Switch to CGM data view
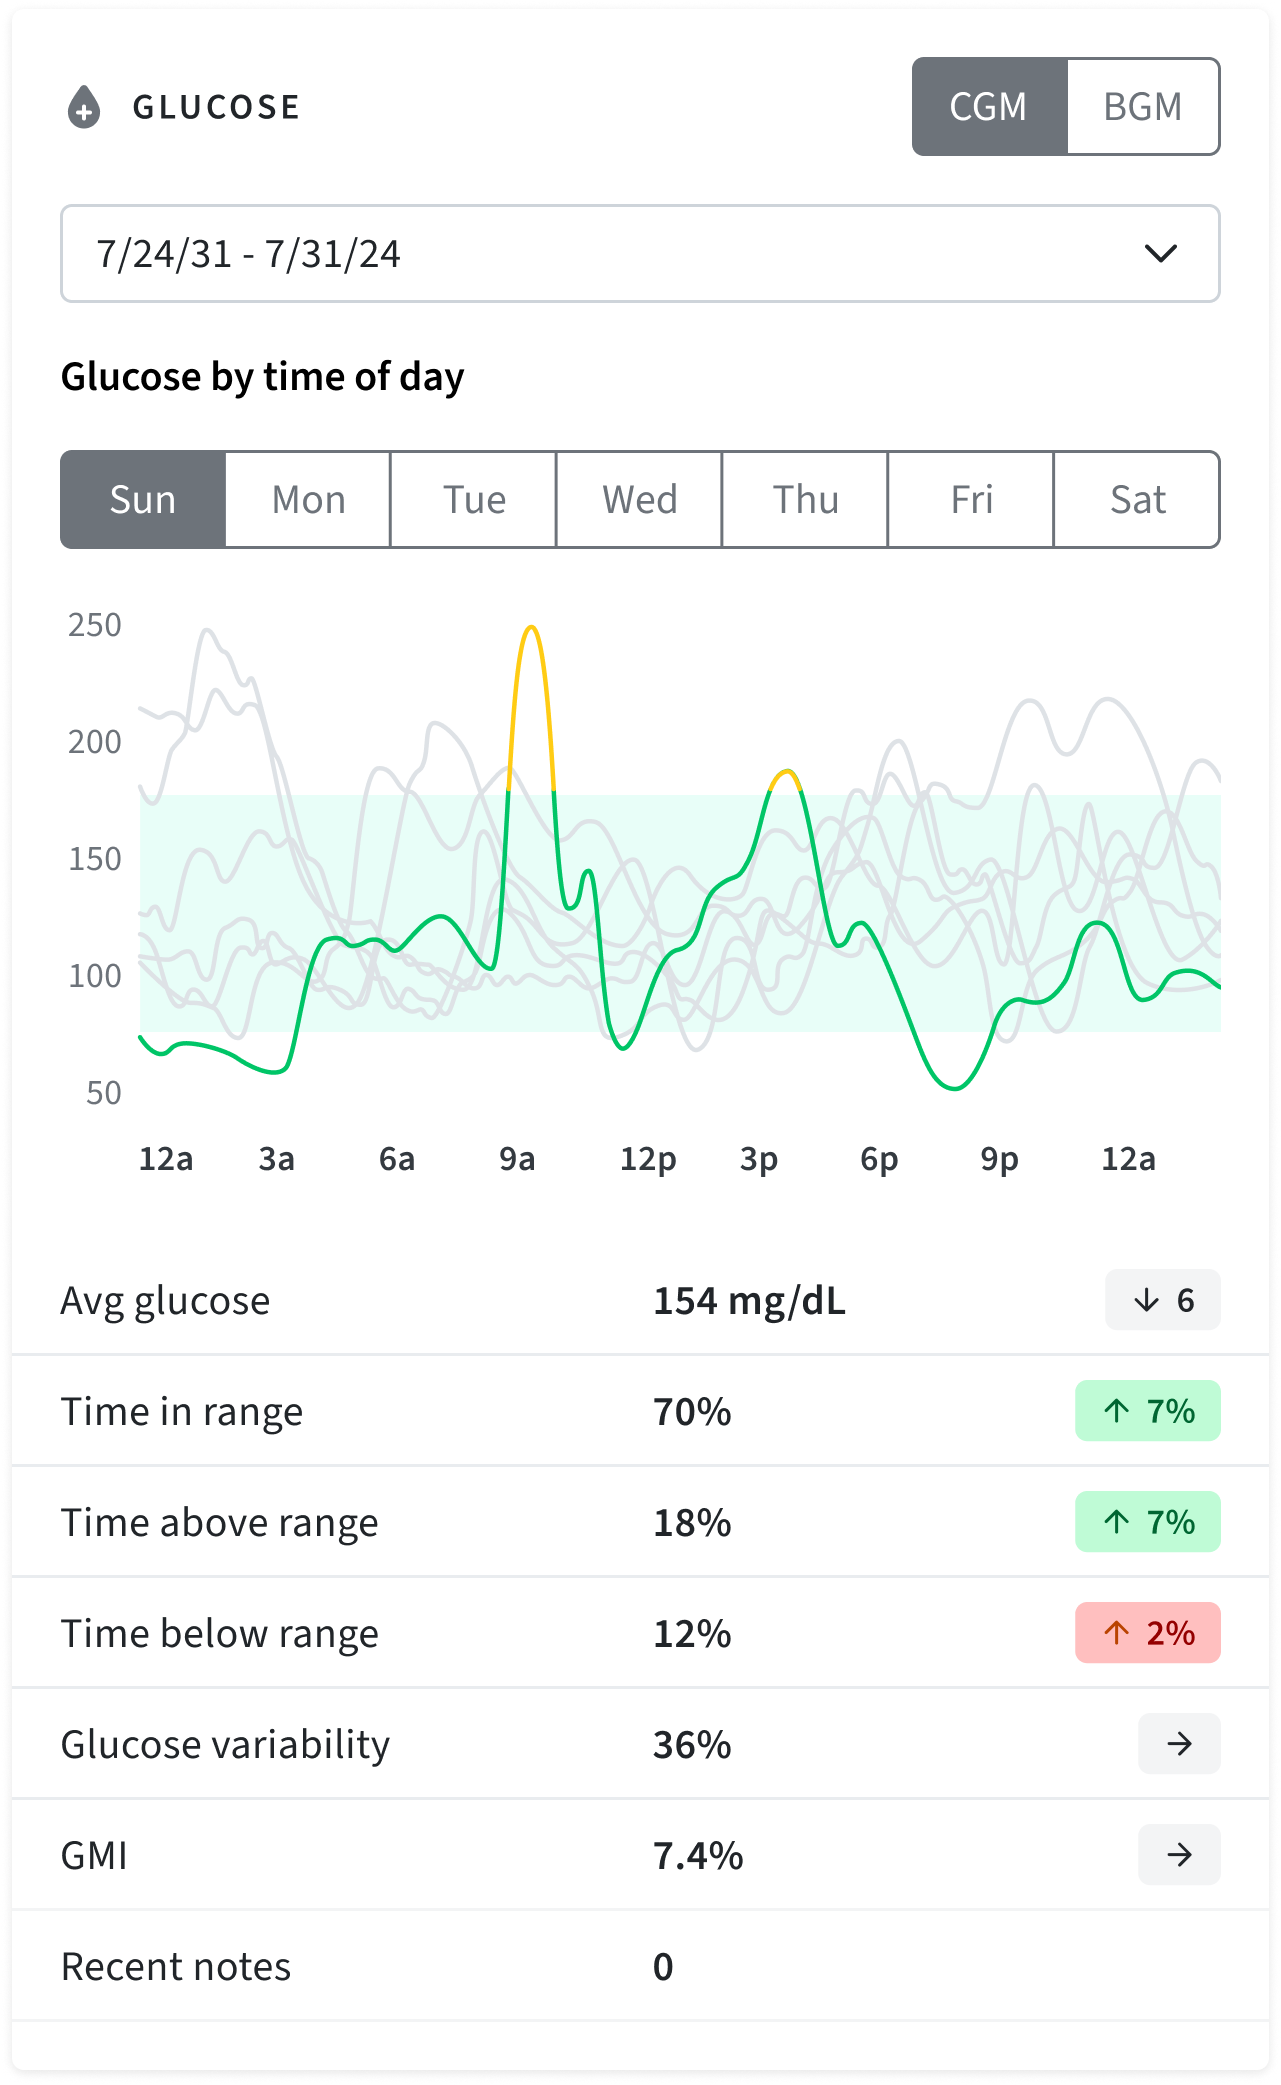Screen dimensions: 1281x2085 (x=989, y=107)
